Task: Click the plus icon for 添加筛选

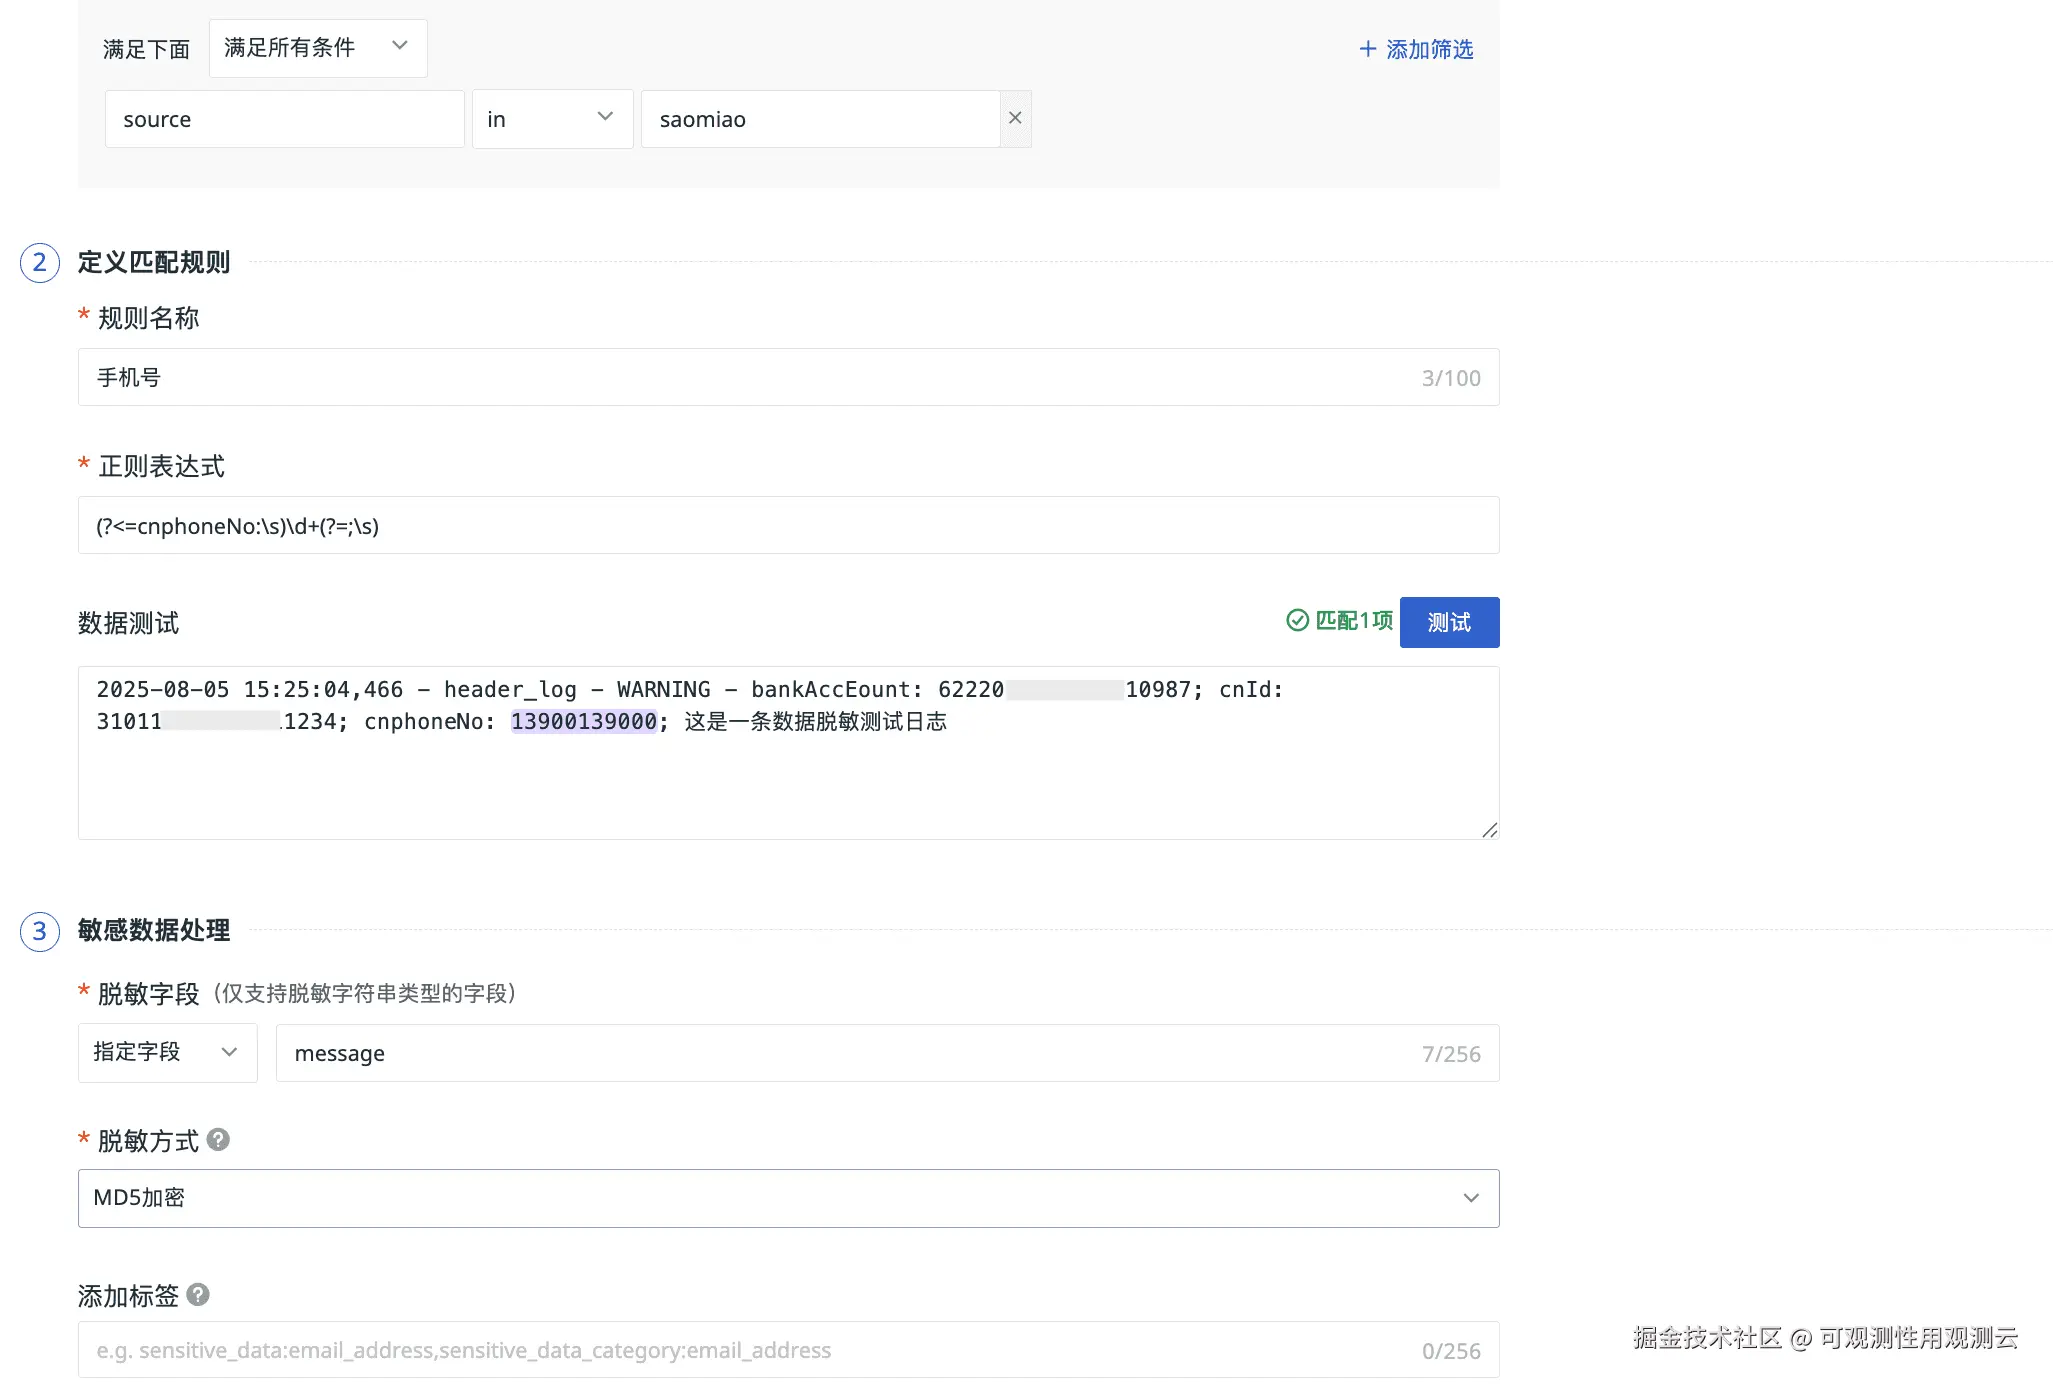Action: coord(1367,49)
